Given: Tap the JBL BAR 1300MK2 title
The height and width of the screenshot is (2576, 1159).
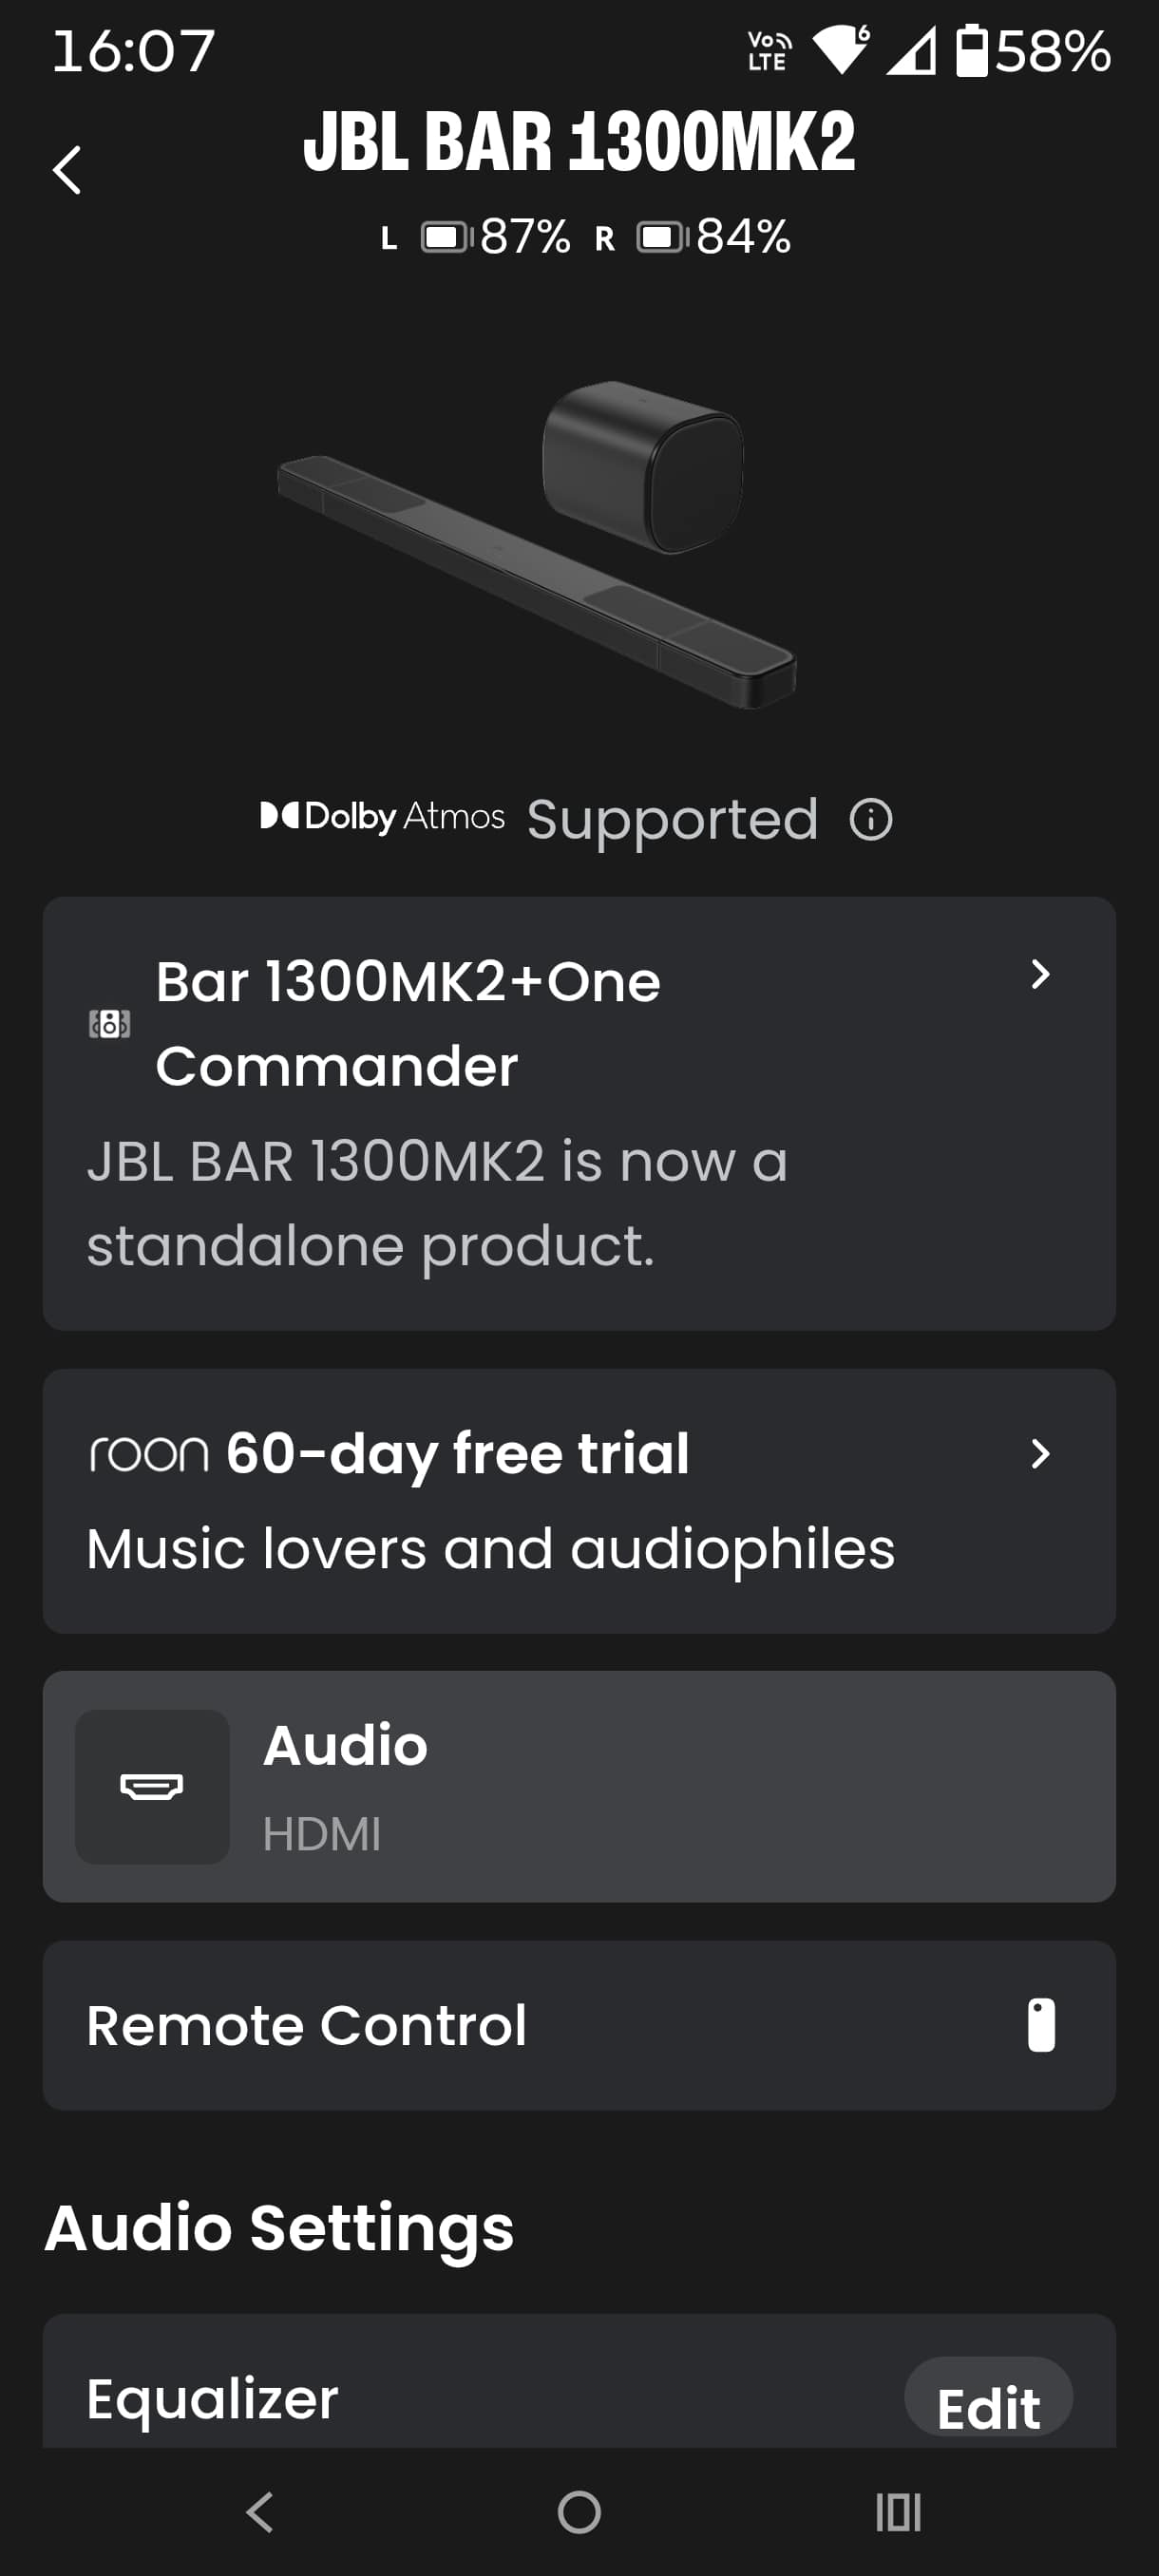Looking at the screenshot, I should click(x=579, y=142).
